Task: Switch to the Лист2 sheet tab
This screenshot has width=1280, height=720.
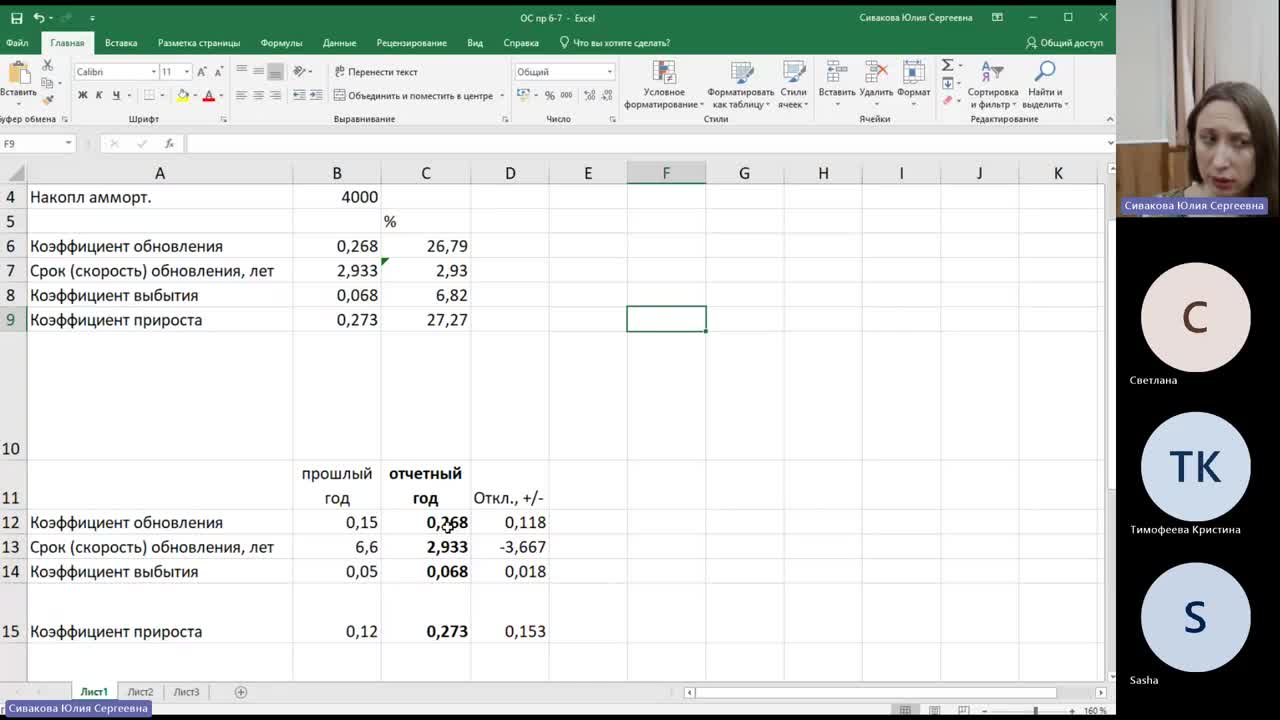Action: click(140, 692)
